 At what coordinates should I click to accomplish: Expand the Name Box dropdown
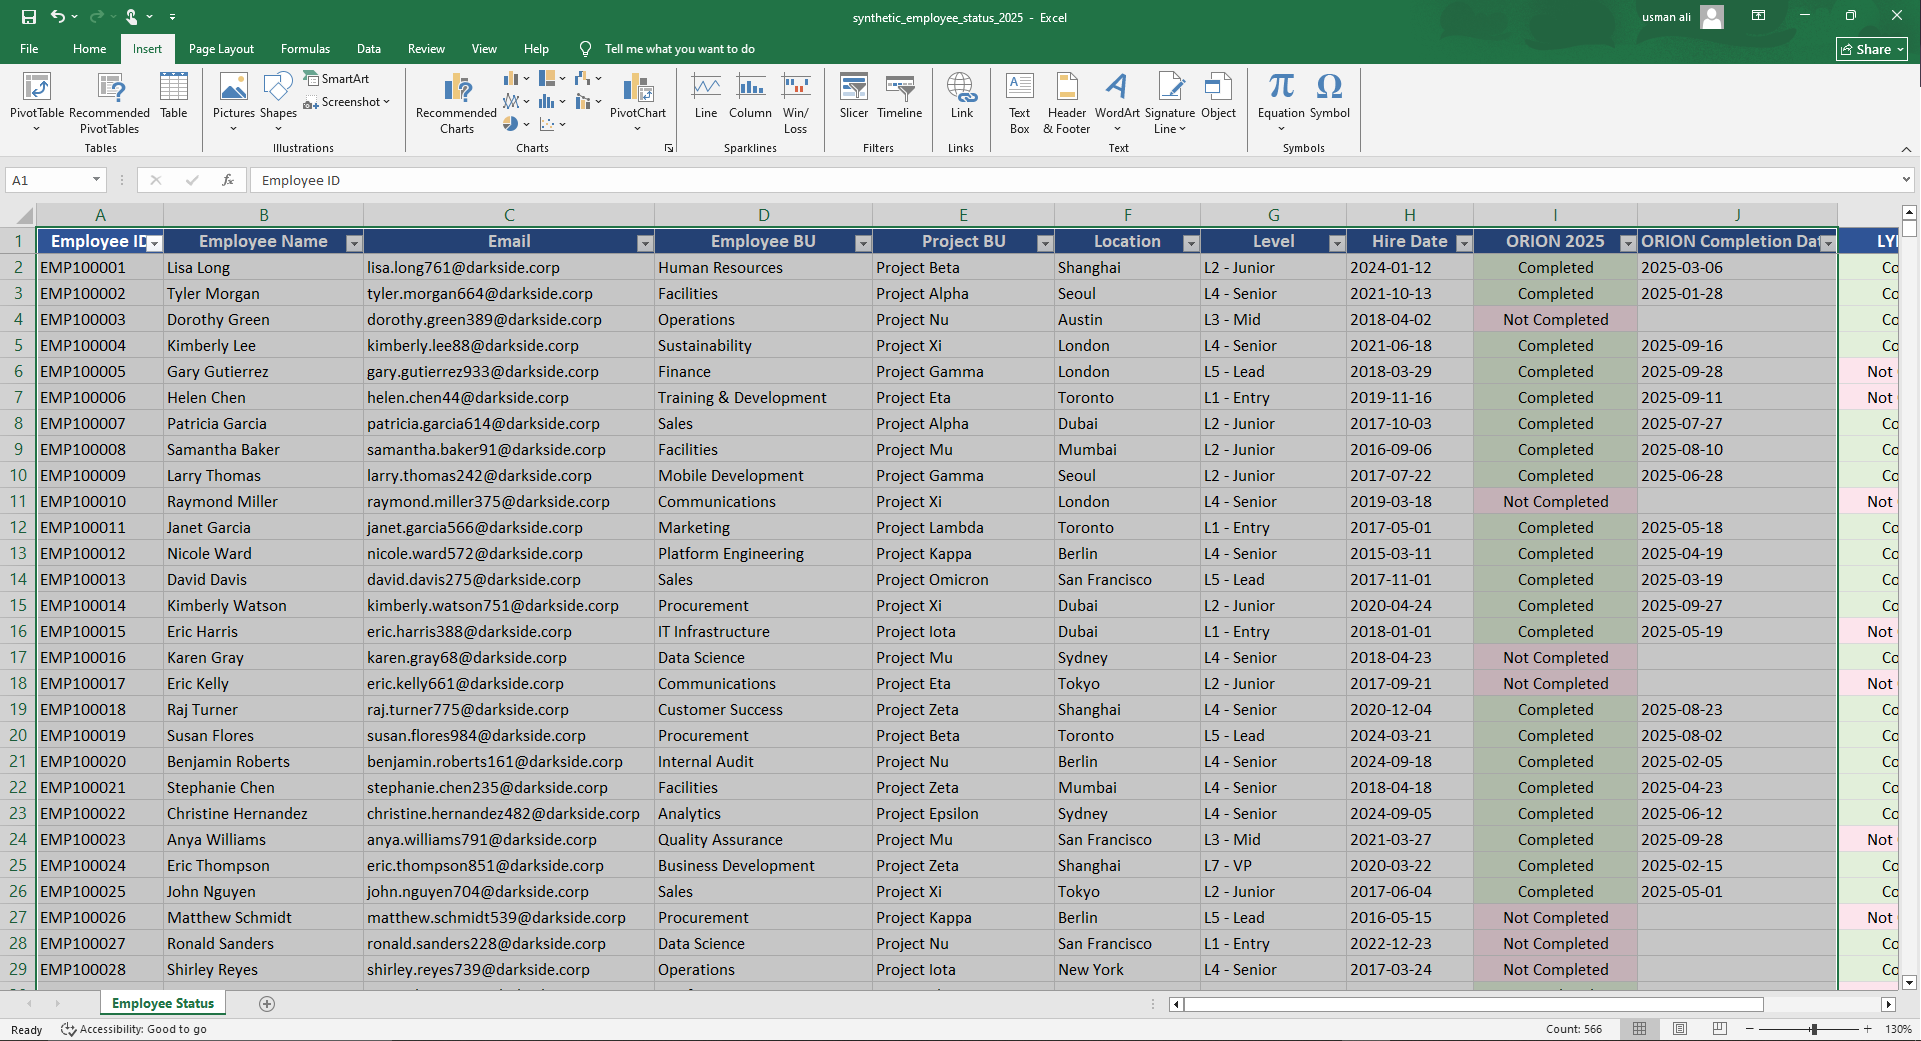click(x=96, y=180)
